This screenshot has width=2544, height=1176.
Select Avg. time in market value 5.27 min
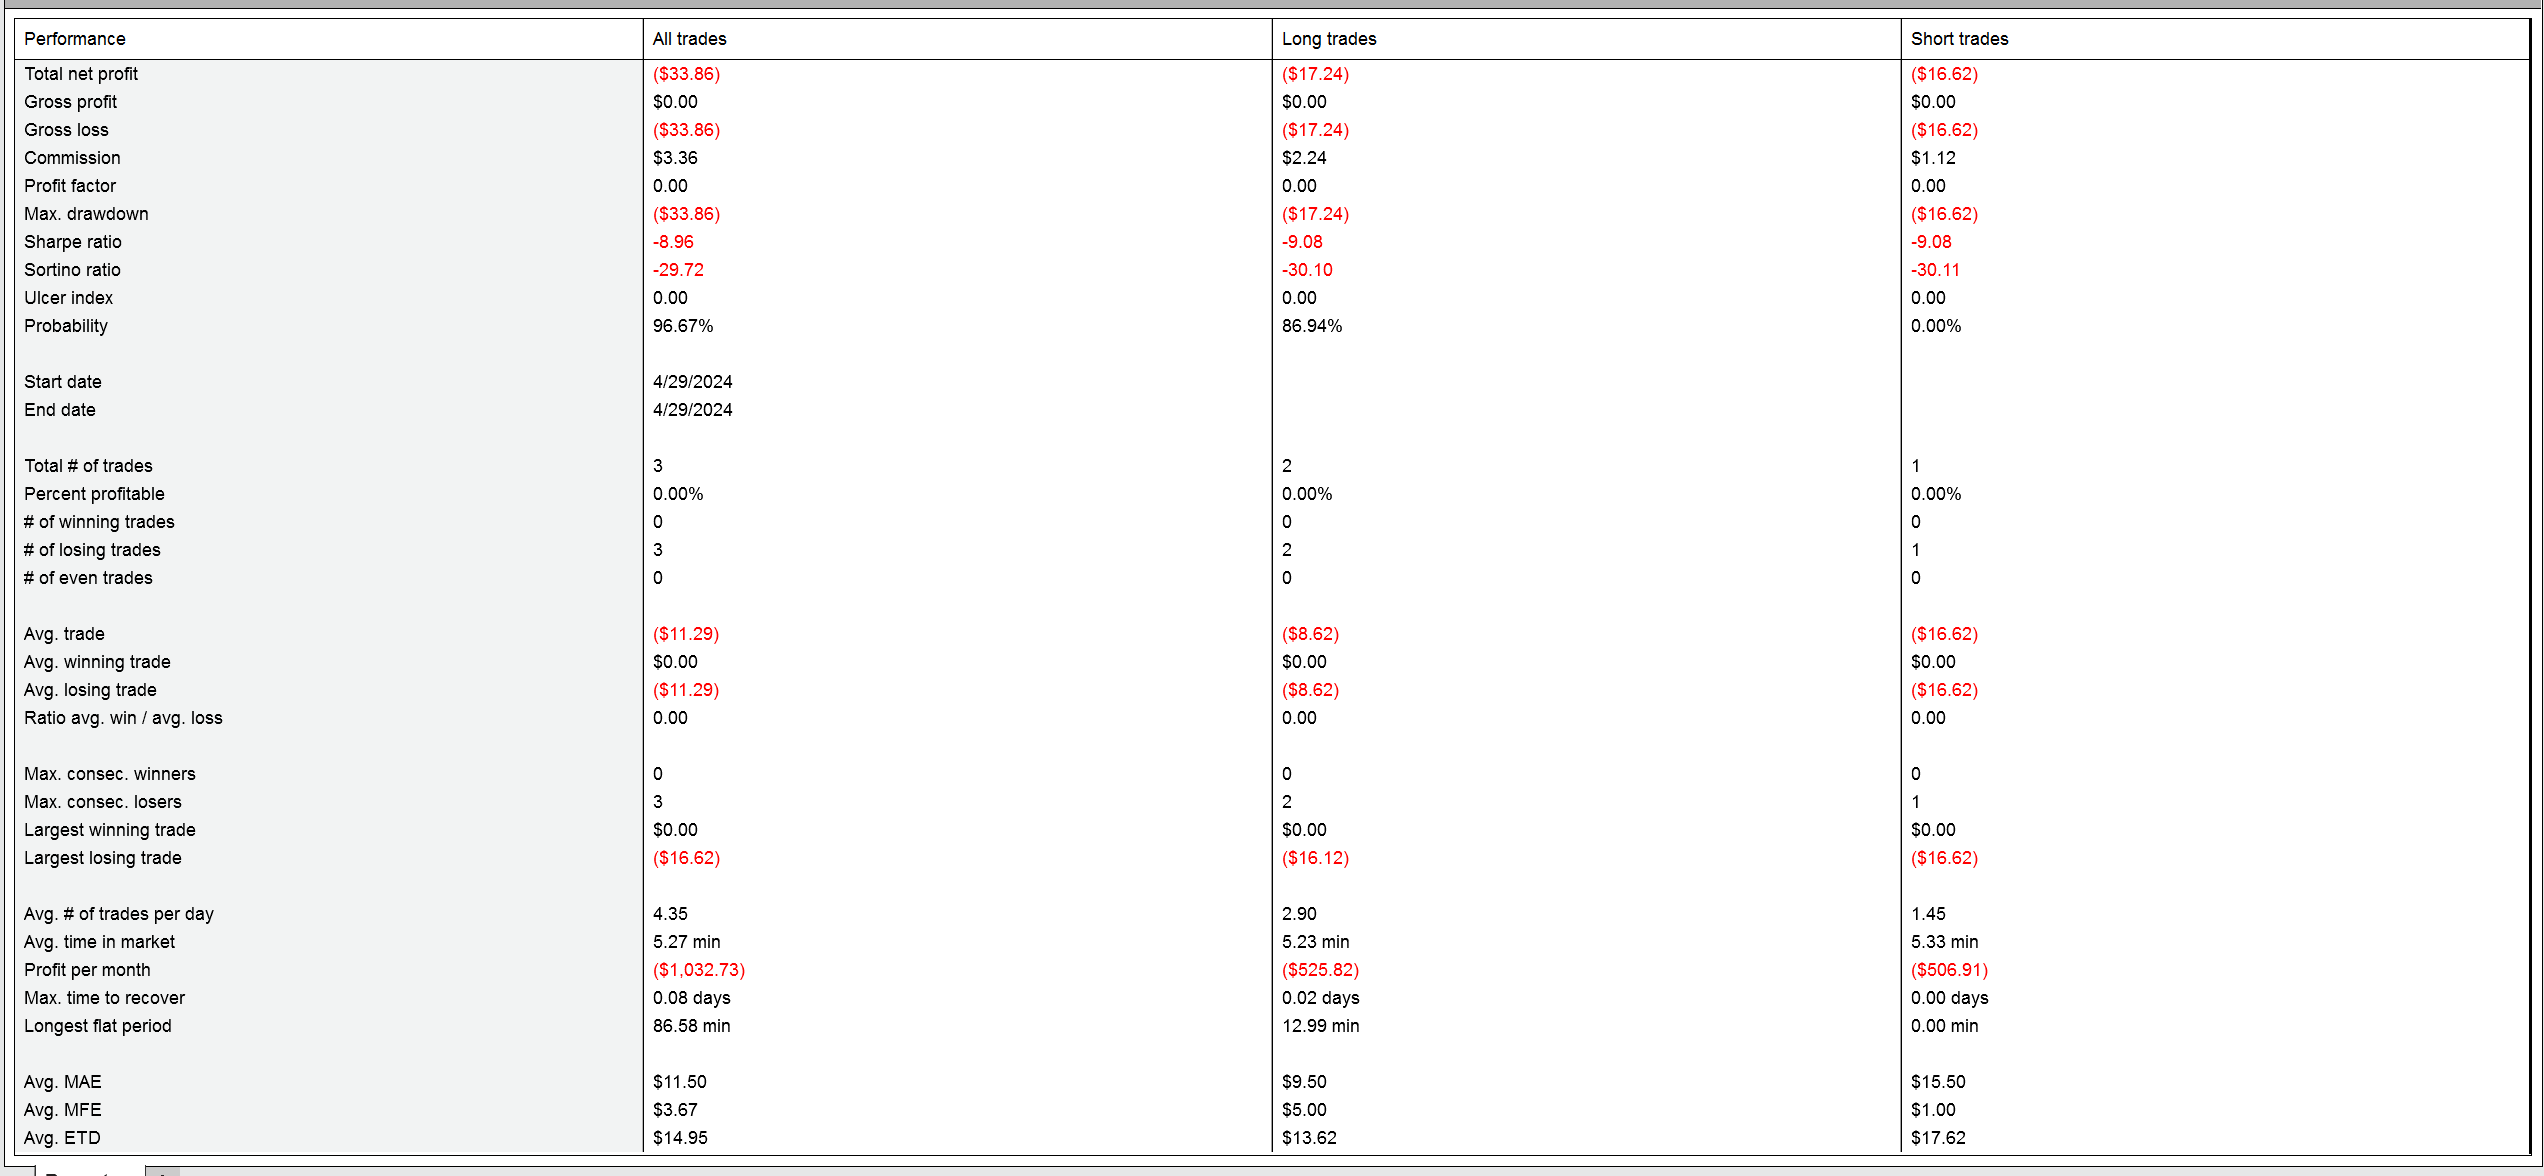click(686, 942)
